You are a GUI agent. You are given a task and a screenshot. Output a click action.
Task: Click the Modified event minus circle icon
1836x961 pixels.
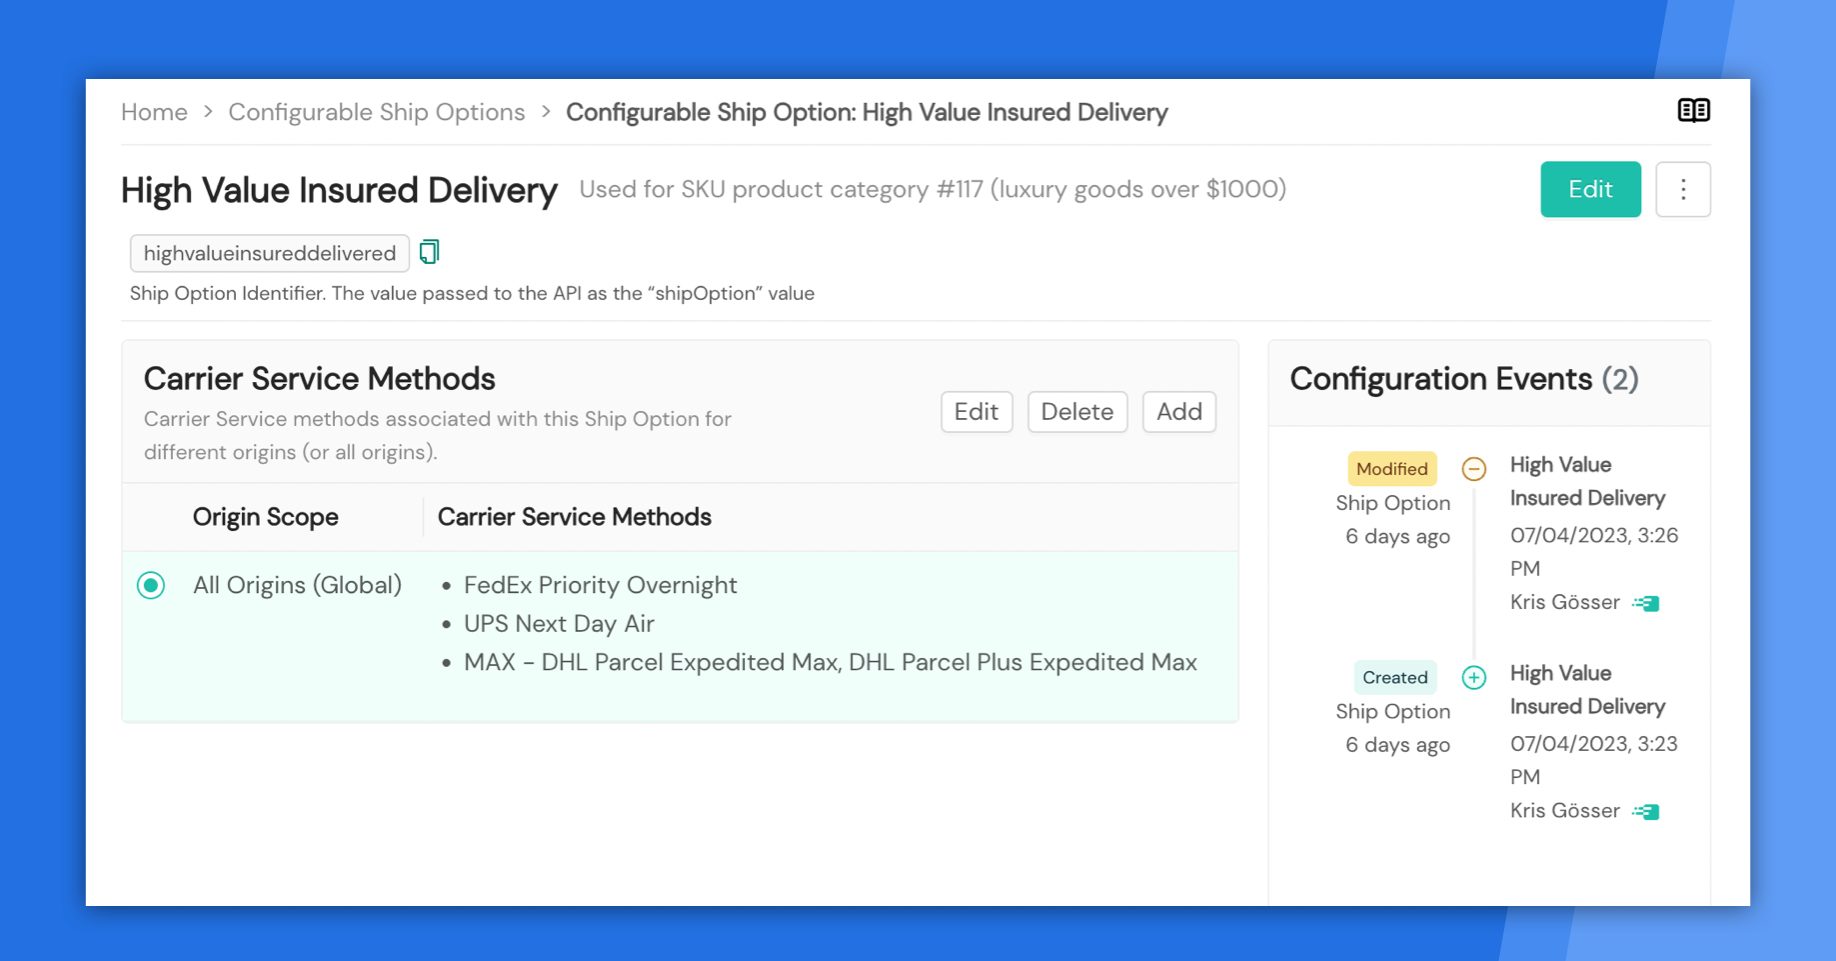pyautogui.click(x=1473, y=469)
